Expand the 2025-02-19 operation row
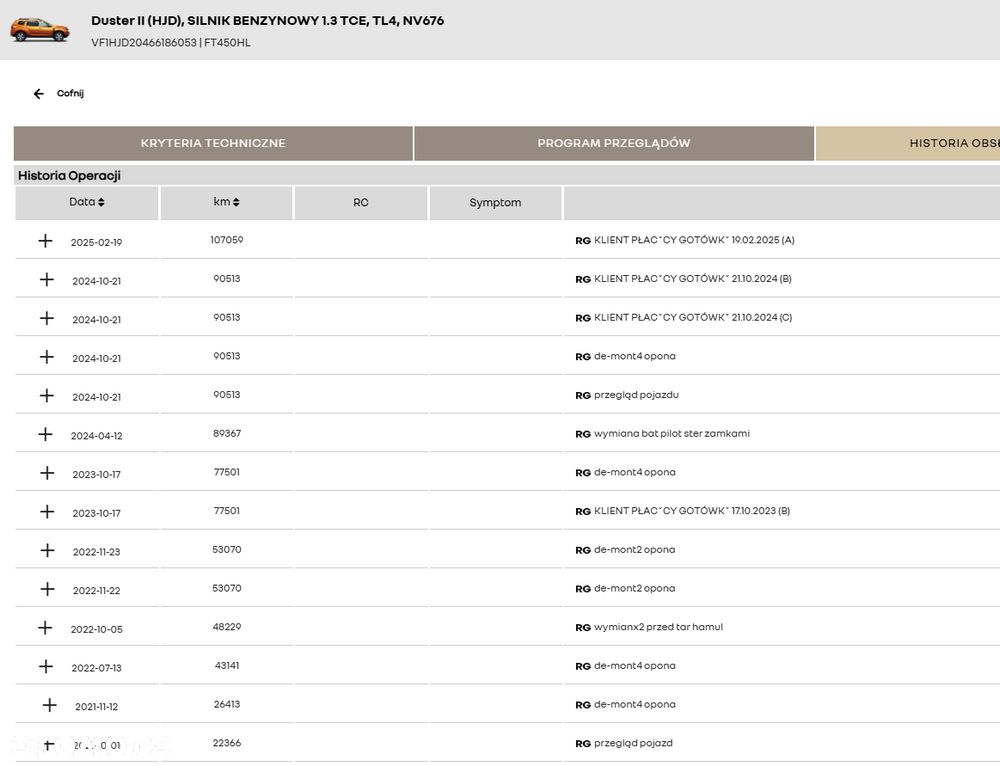The height and width of the screenshot is (766, 1000). (x=45, y=241)
